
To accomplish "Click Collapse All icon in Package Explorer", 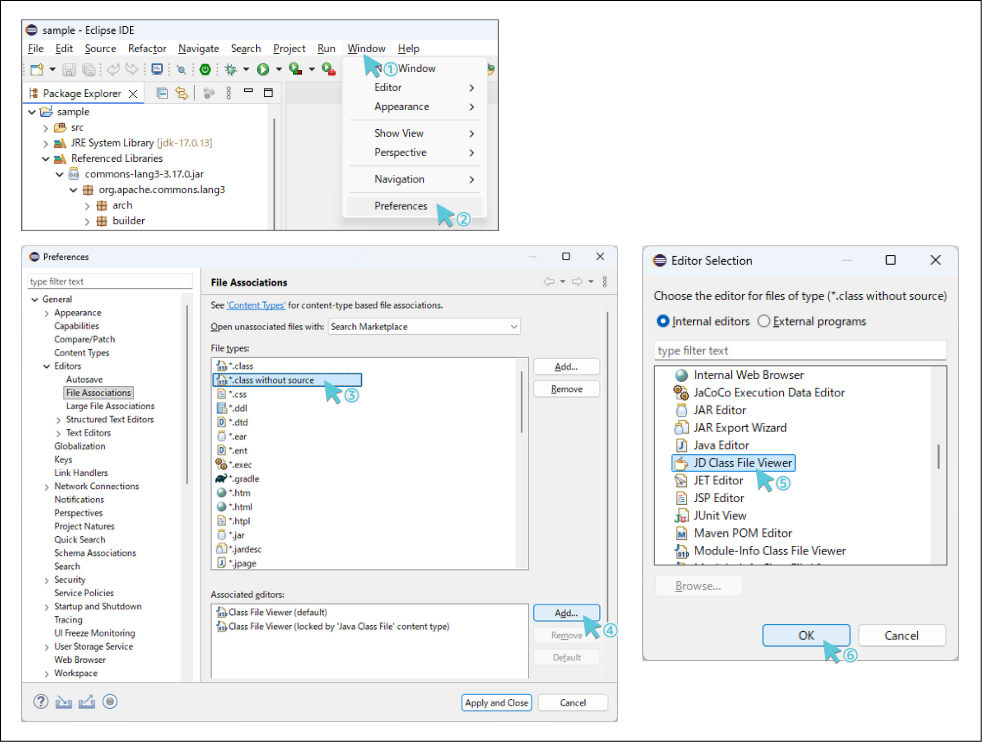I will (x=162, y=93).
